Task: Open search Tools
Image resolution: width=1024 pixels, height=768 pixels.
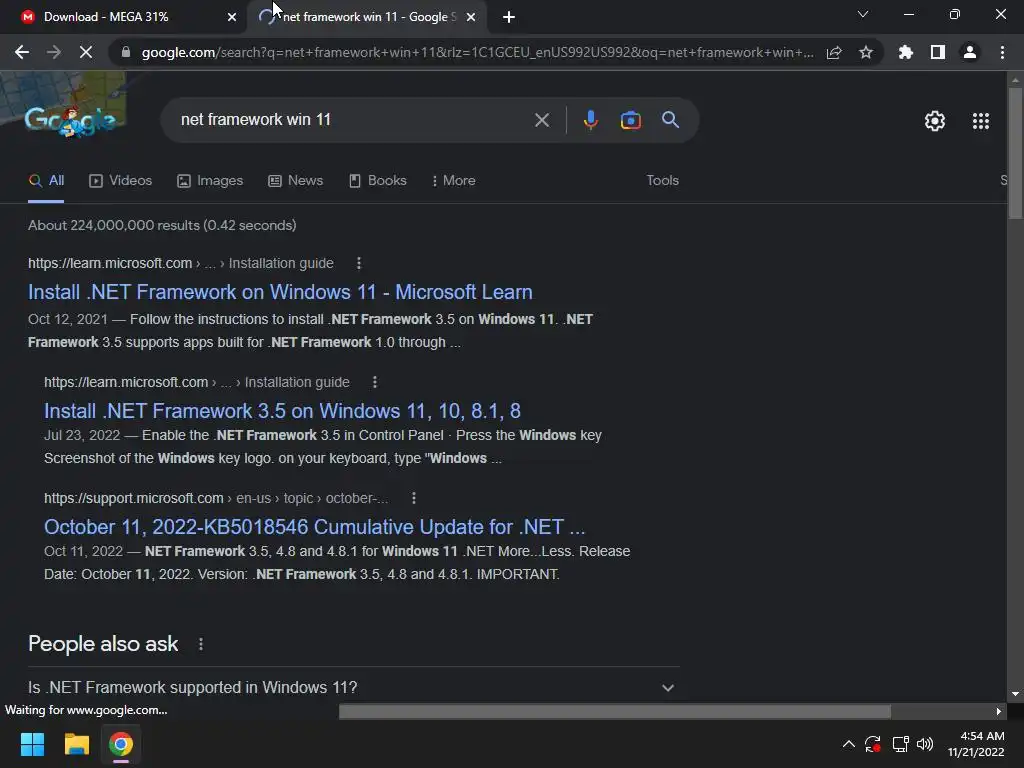Action: [662, 181]
